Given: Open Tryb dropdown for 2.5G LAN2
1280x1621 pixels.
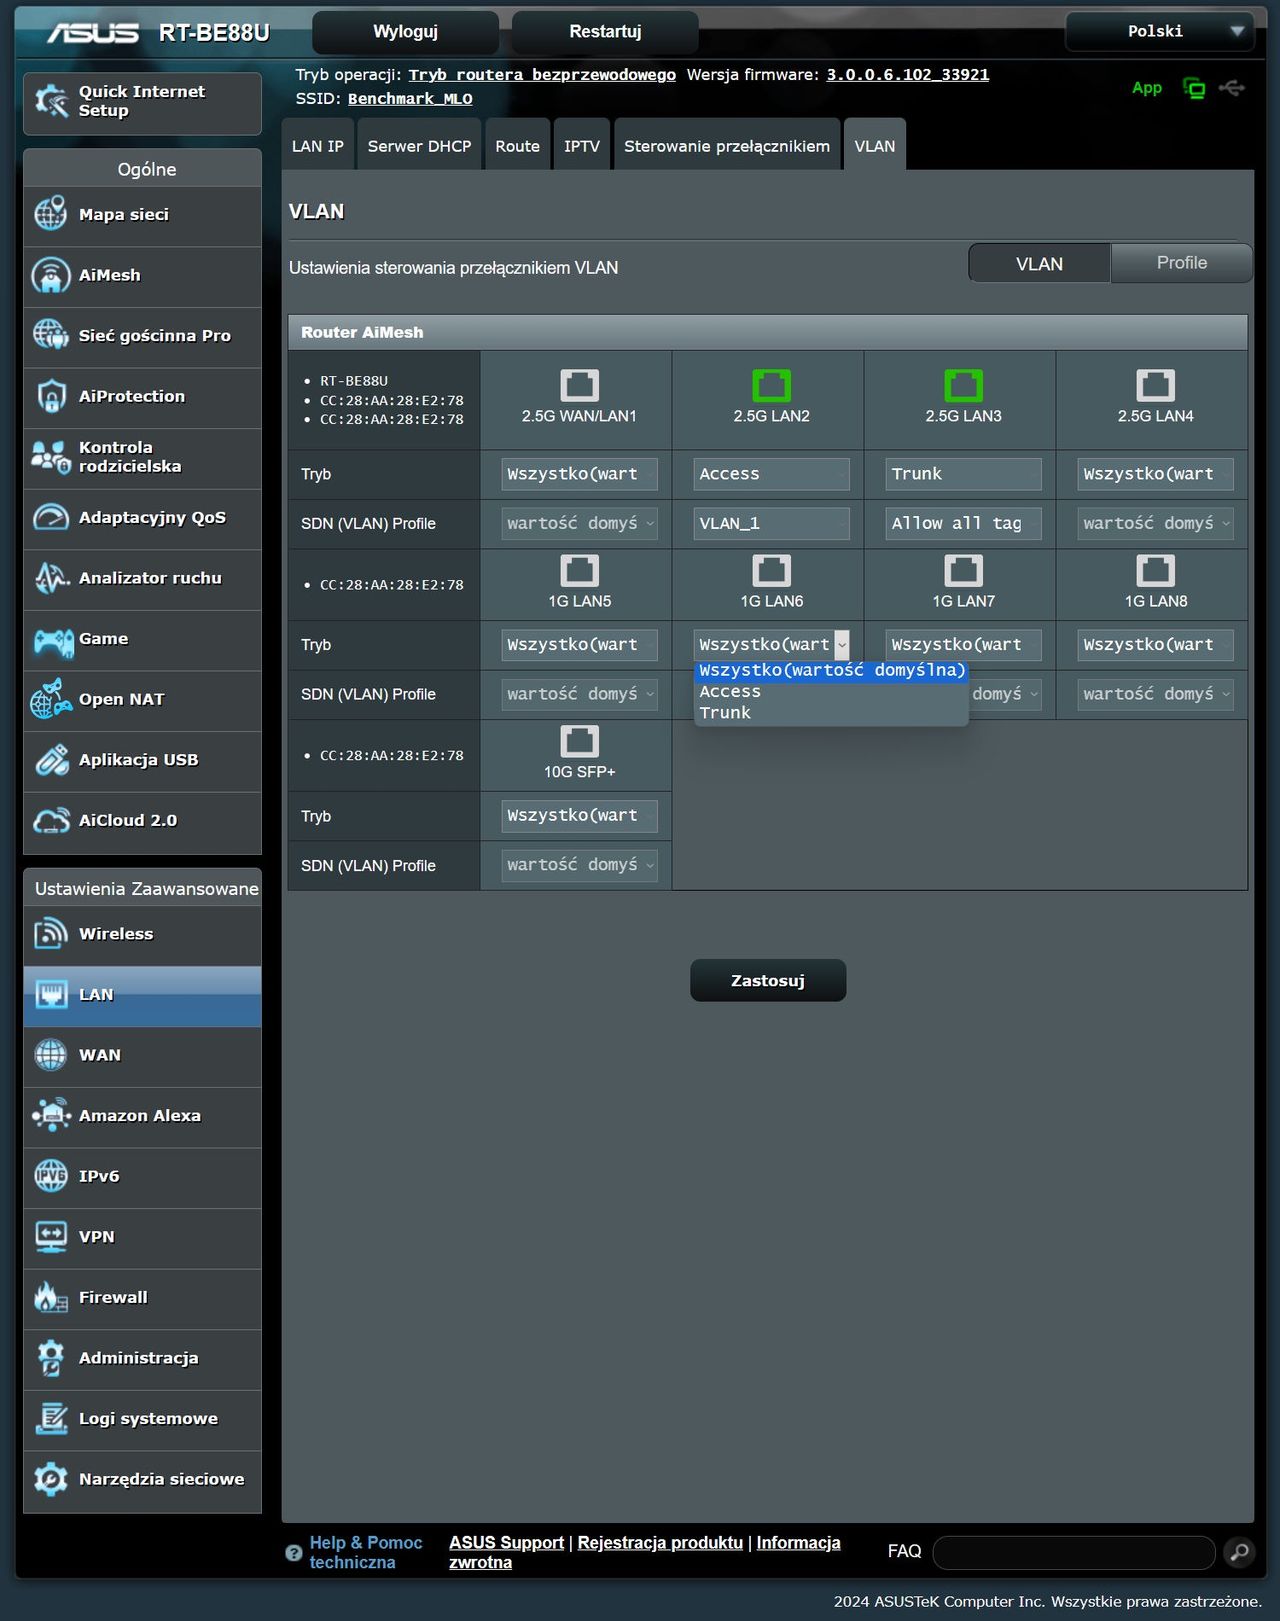Looking at the screenshot, I should tap(771, 474).
